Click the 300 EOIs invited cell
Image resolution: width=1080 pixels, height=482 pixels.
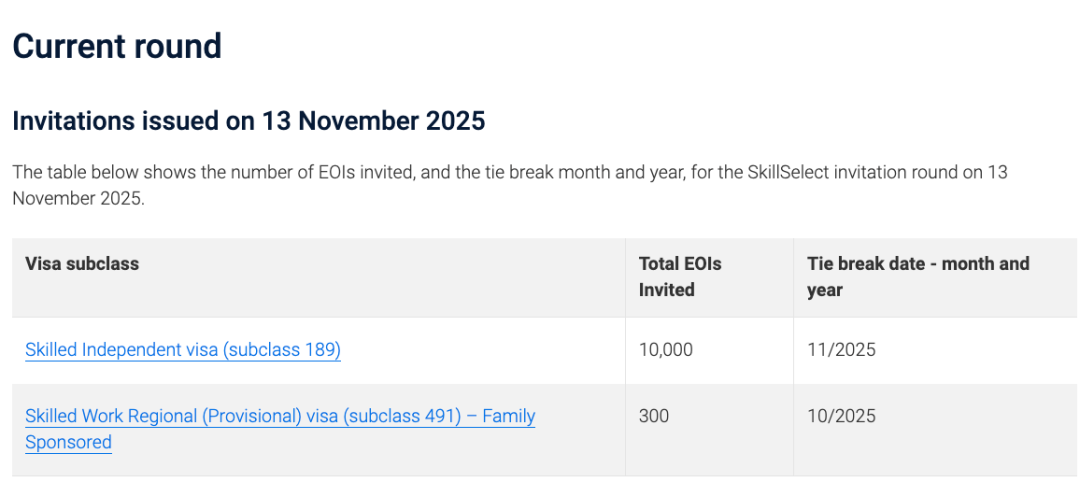coord(654,416)
